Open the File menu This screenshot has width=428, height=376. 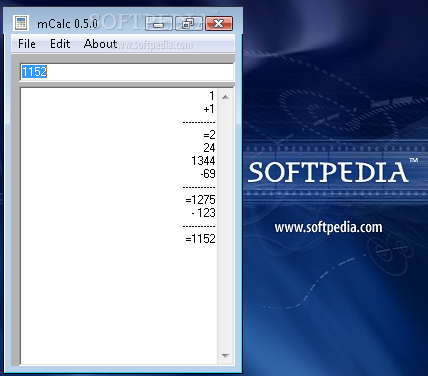[x=27, y=44]
